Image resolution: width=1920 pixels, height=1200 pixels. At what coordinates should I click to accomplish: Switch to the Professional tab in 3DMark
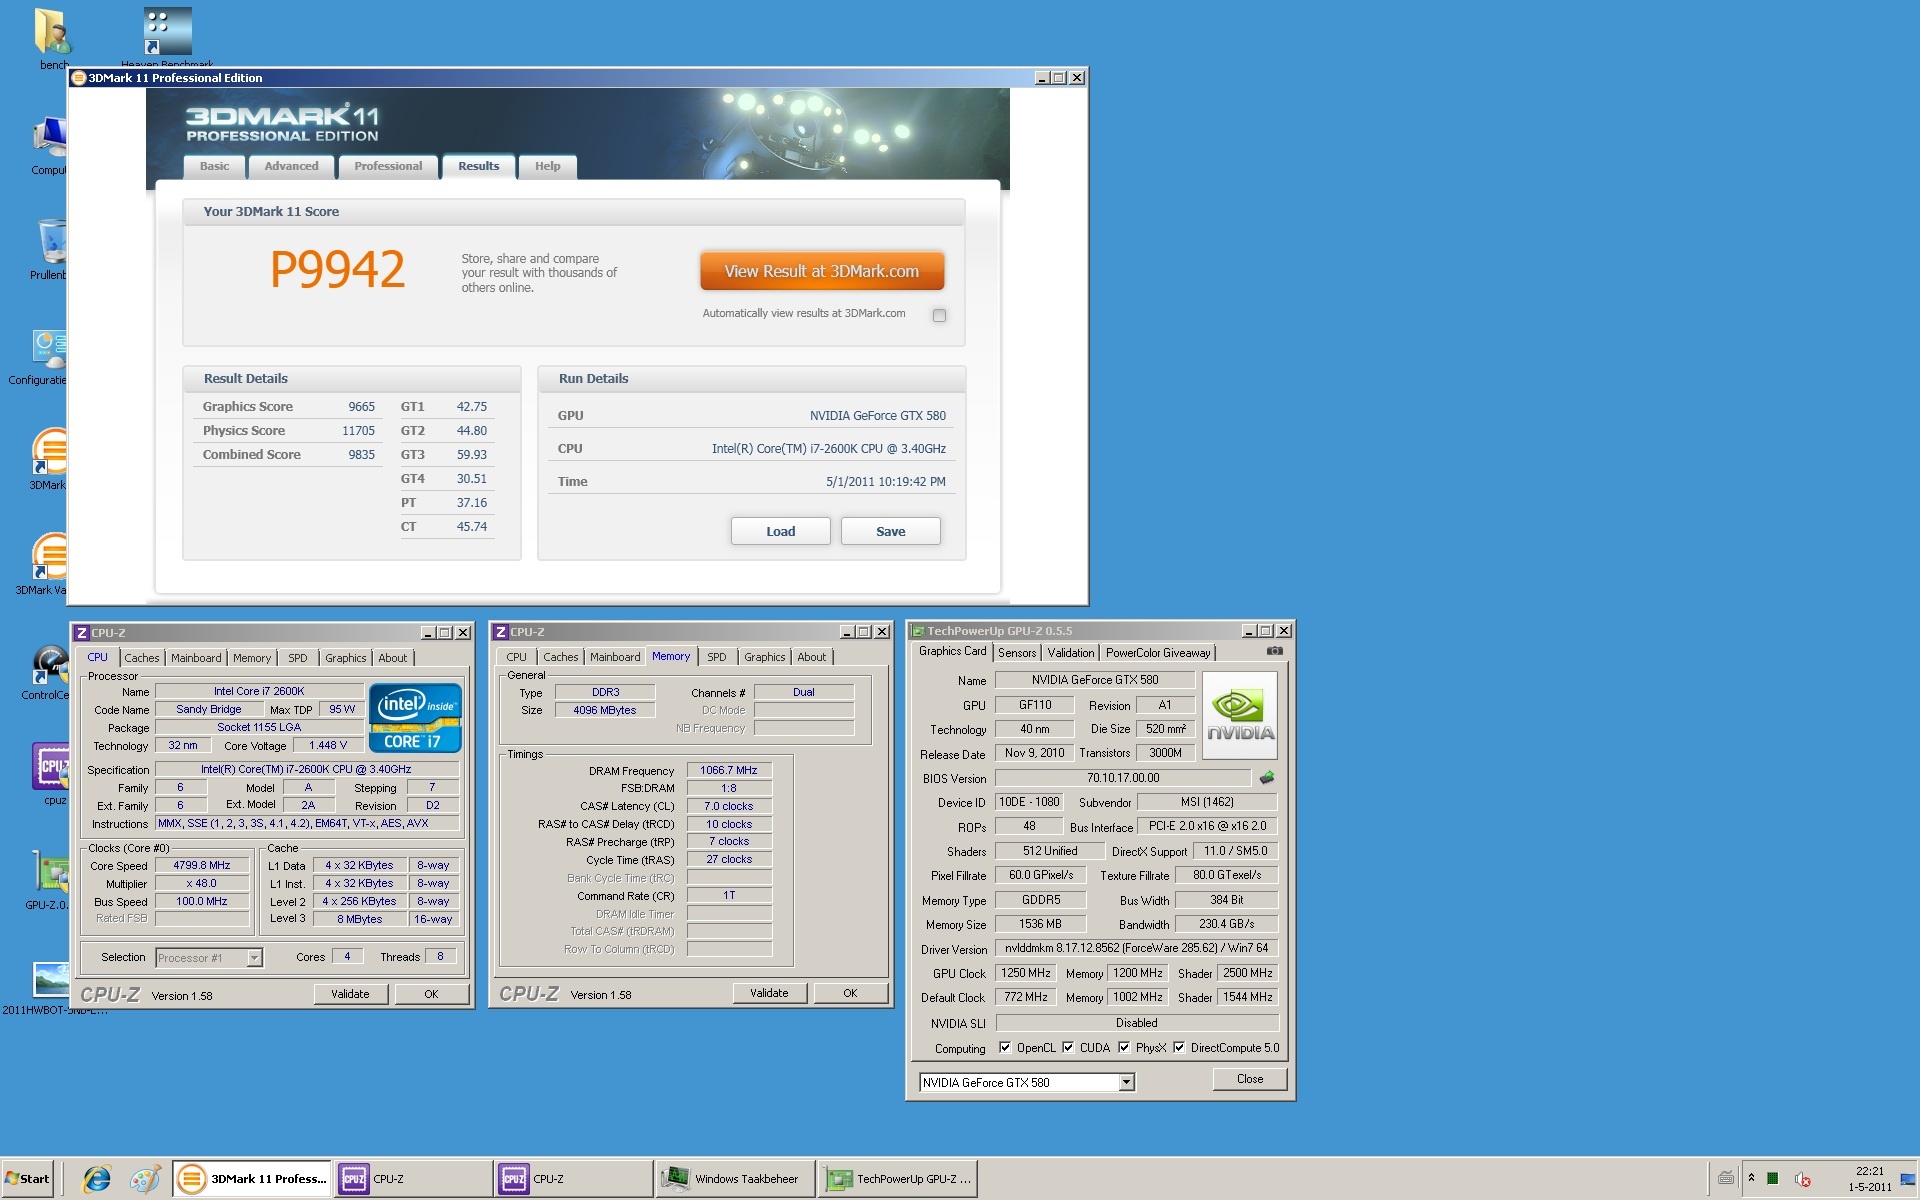[x=388, y=166]
